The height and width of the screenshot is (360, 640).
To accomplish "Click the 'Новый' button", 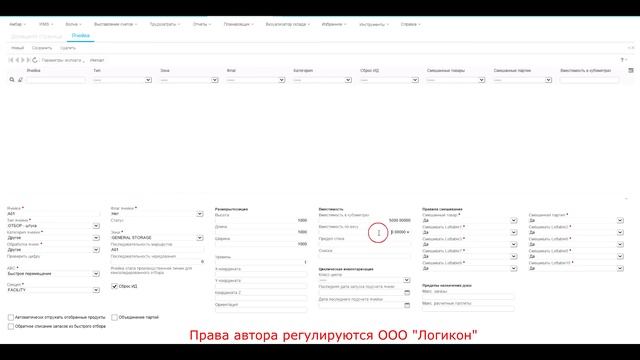I will [18, 48].
